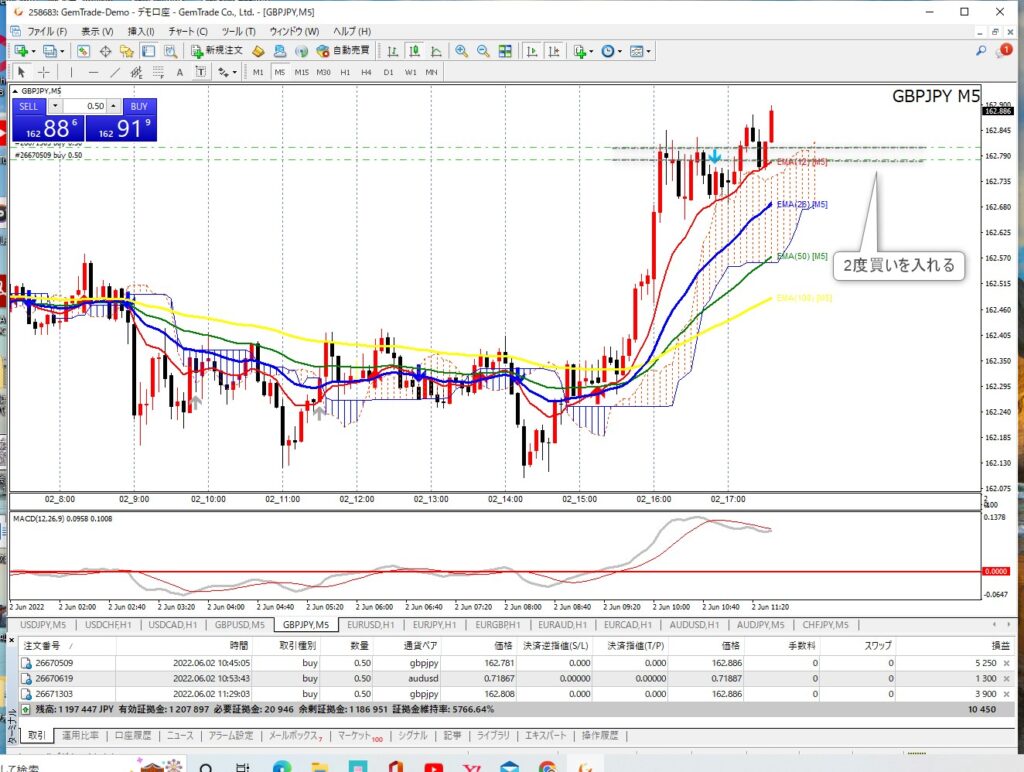This screenshot has height=772, width=1024.
Task: Close order 26670509 with its x
Action: coord(1006,663)
